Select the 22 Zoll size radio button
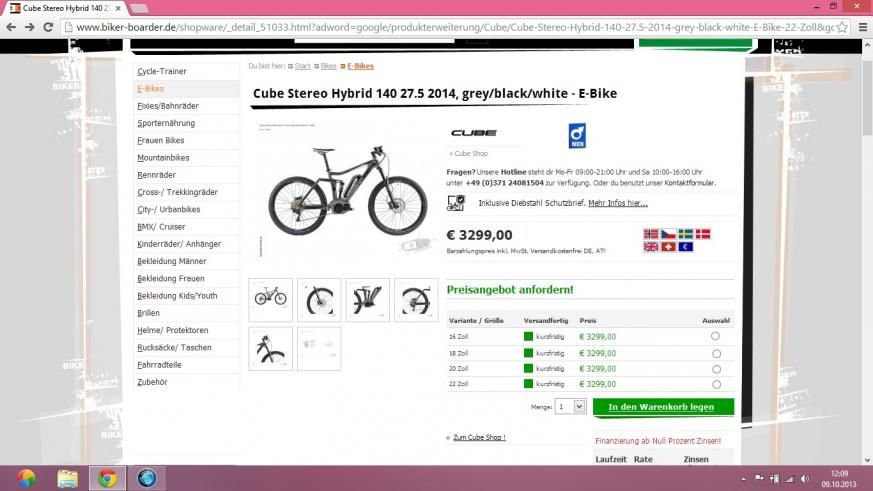 (x=717, y=384)
